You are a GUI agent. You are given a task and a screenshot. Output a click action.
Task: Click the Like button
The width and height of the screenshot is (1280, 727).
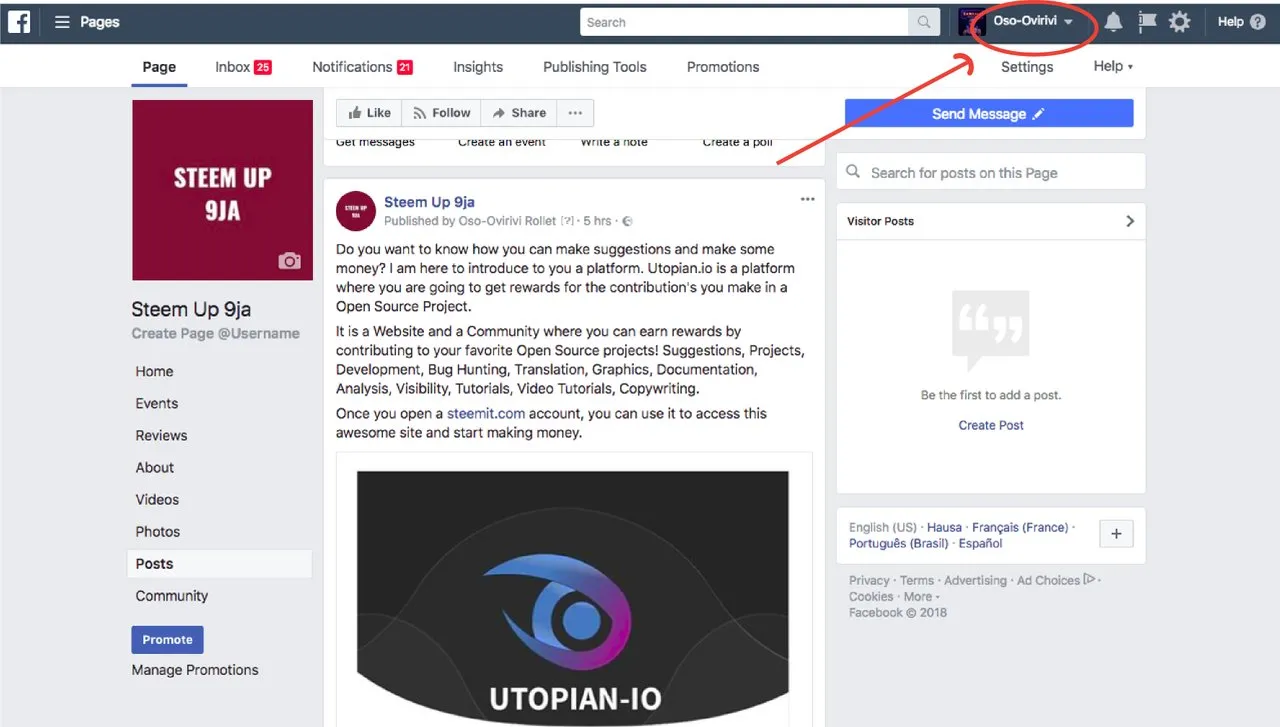pos(369,113)
